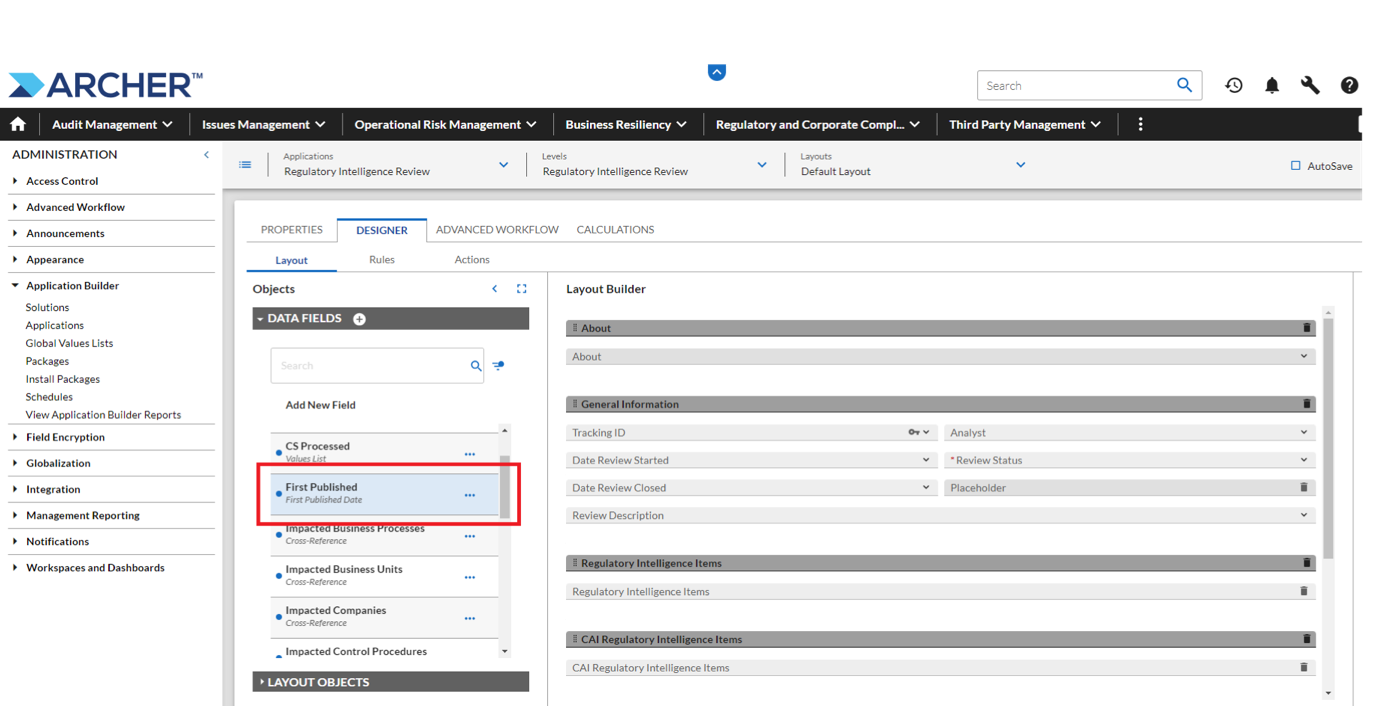
Task: Delete the About section
Action: 1306,328
